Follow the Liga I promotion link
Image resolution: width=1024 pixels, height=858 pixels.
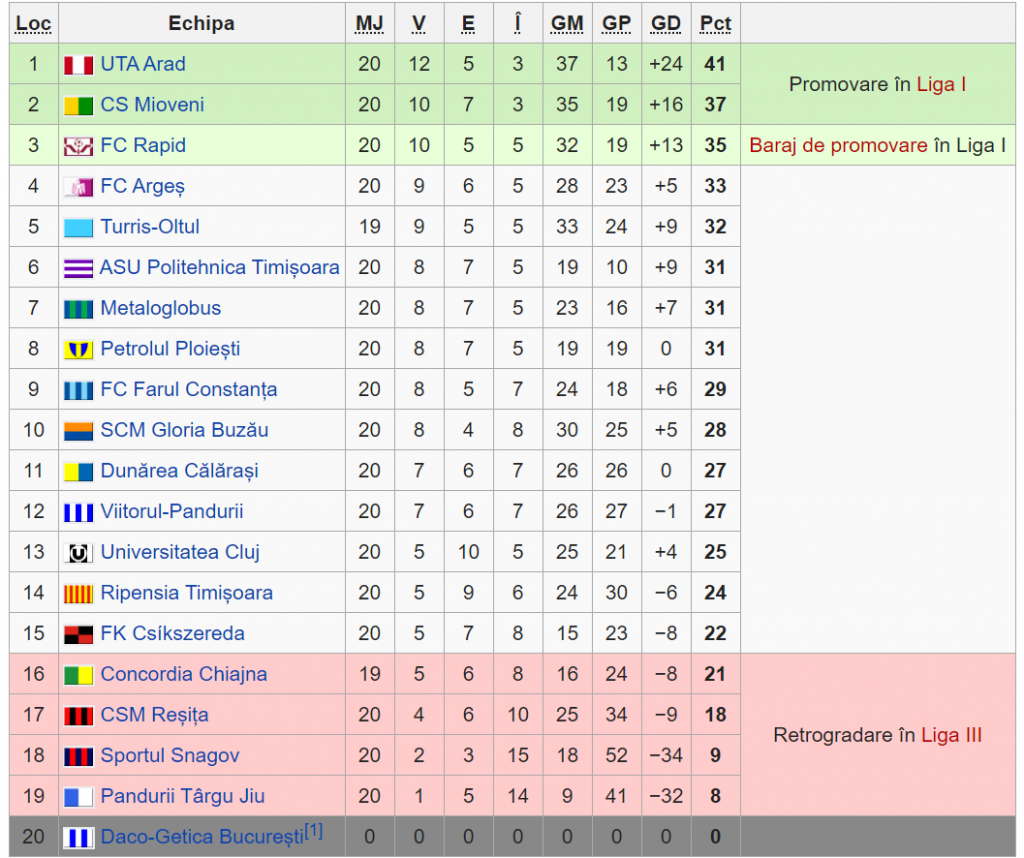[x=941, y=84]
